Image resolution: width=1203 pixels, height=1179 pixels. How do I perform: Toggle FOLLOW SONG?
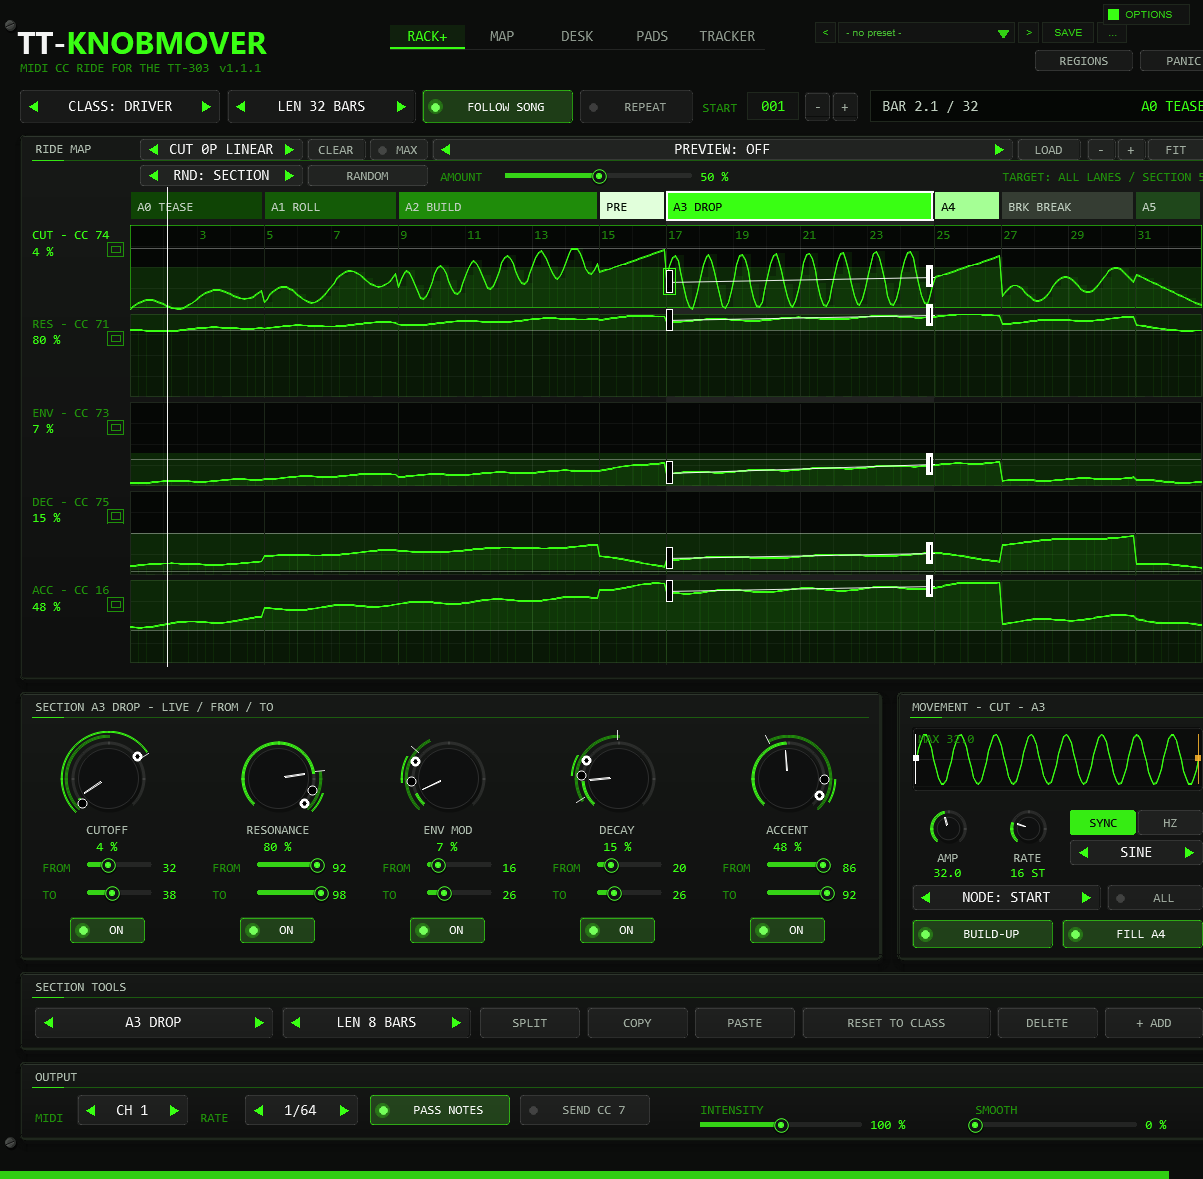point(498,107)
